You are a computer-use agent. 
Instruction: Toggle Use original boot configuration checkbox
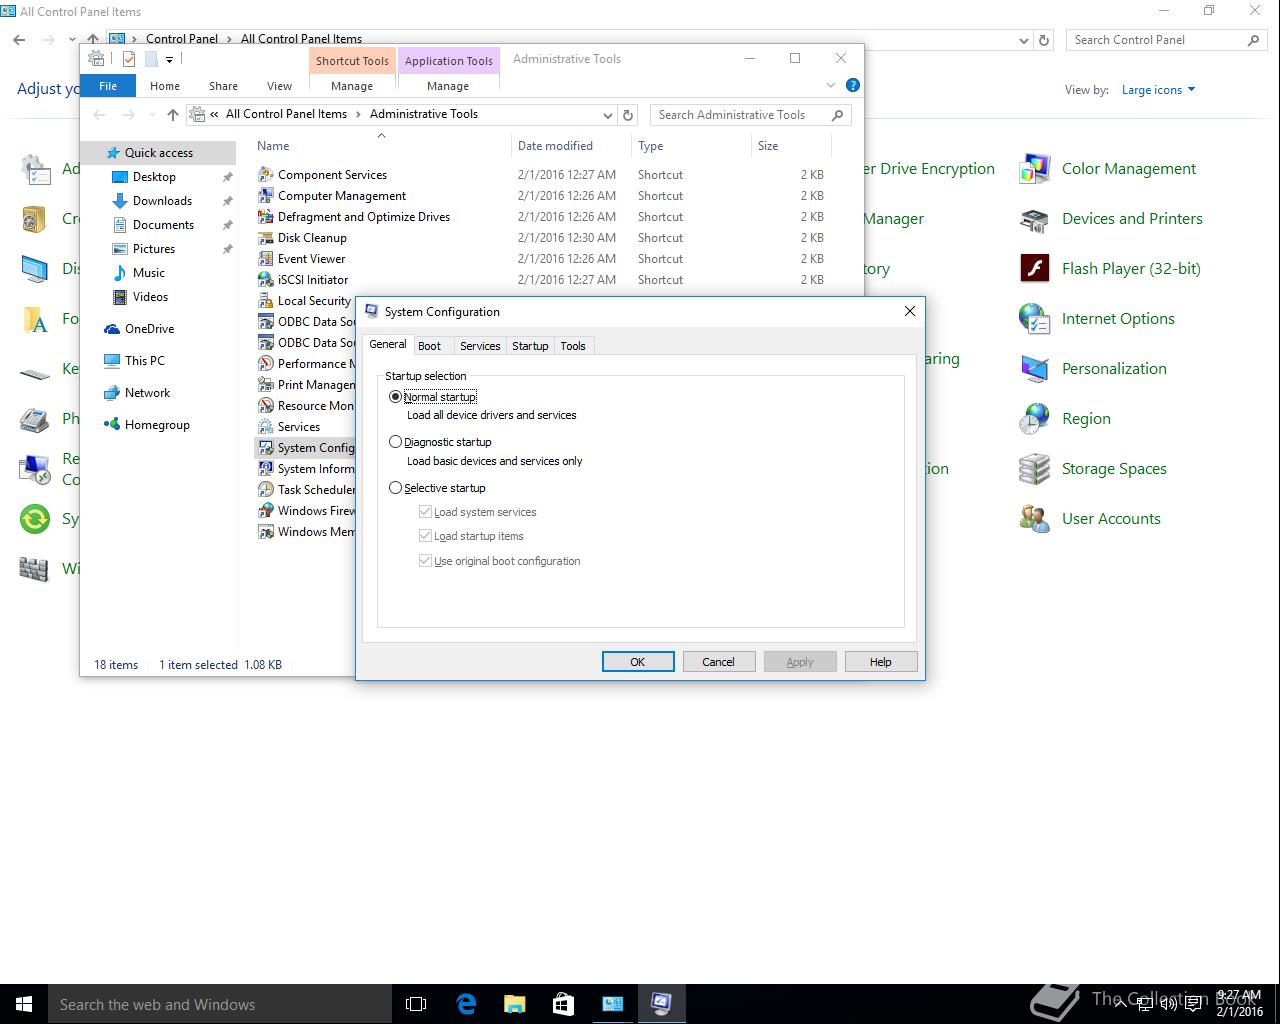425,561
